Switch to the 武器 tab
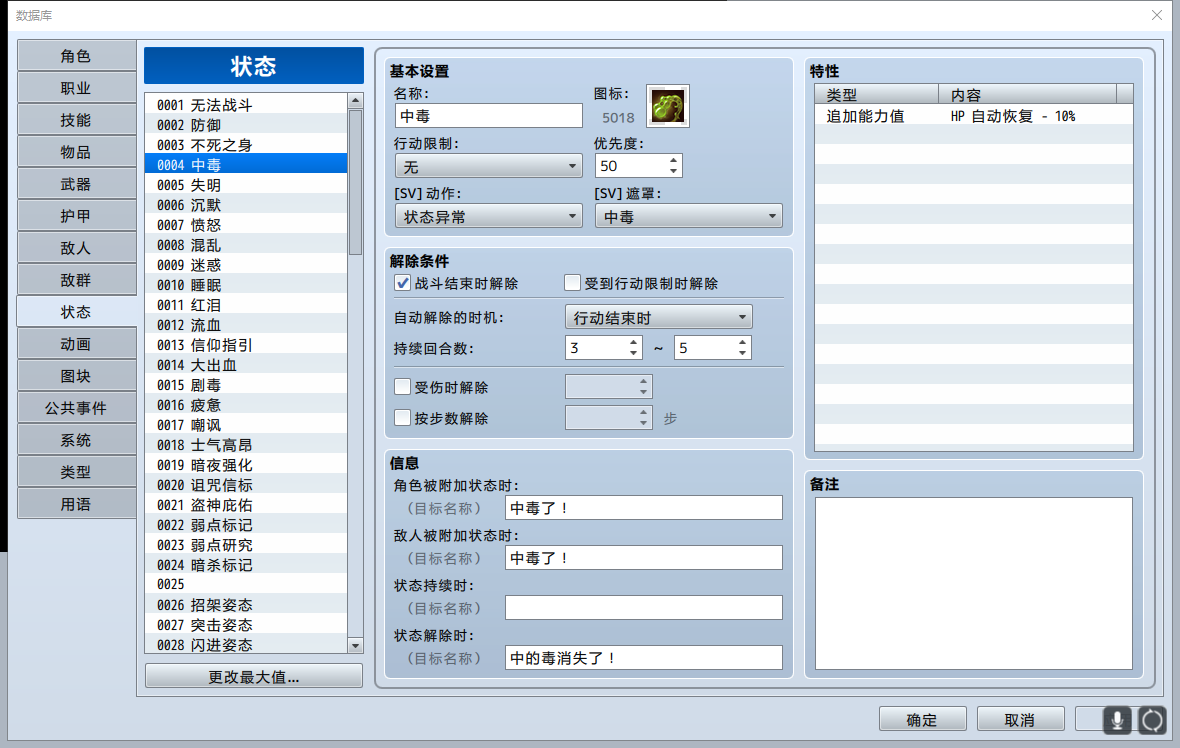This screenshot has height=748, width=1180. coord(76,184)
